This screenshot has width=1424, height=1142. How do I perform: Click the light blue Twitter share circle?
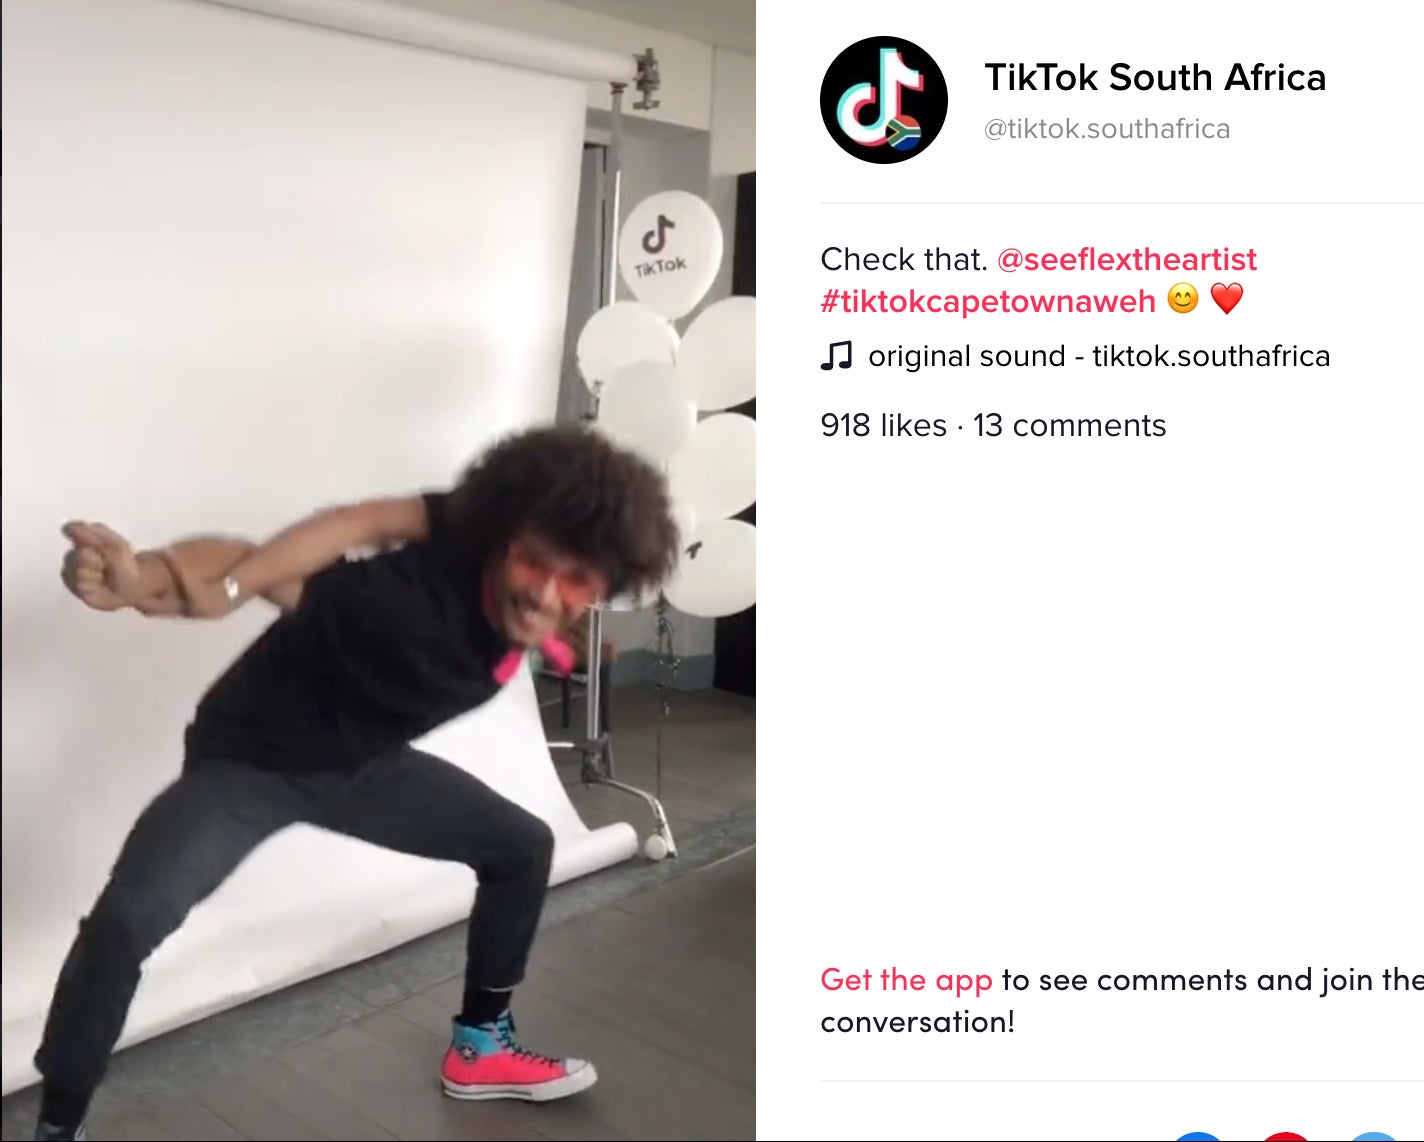[1375, 1137]
